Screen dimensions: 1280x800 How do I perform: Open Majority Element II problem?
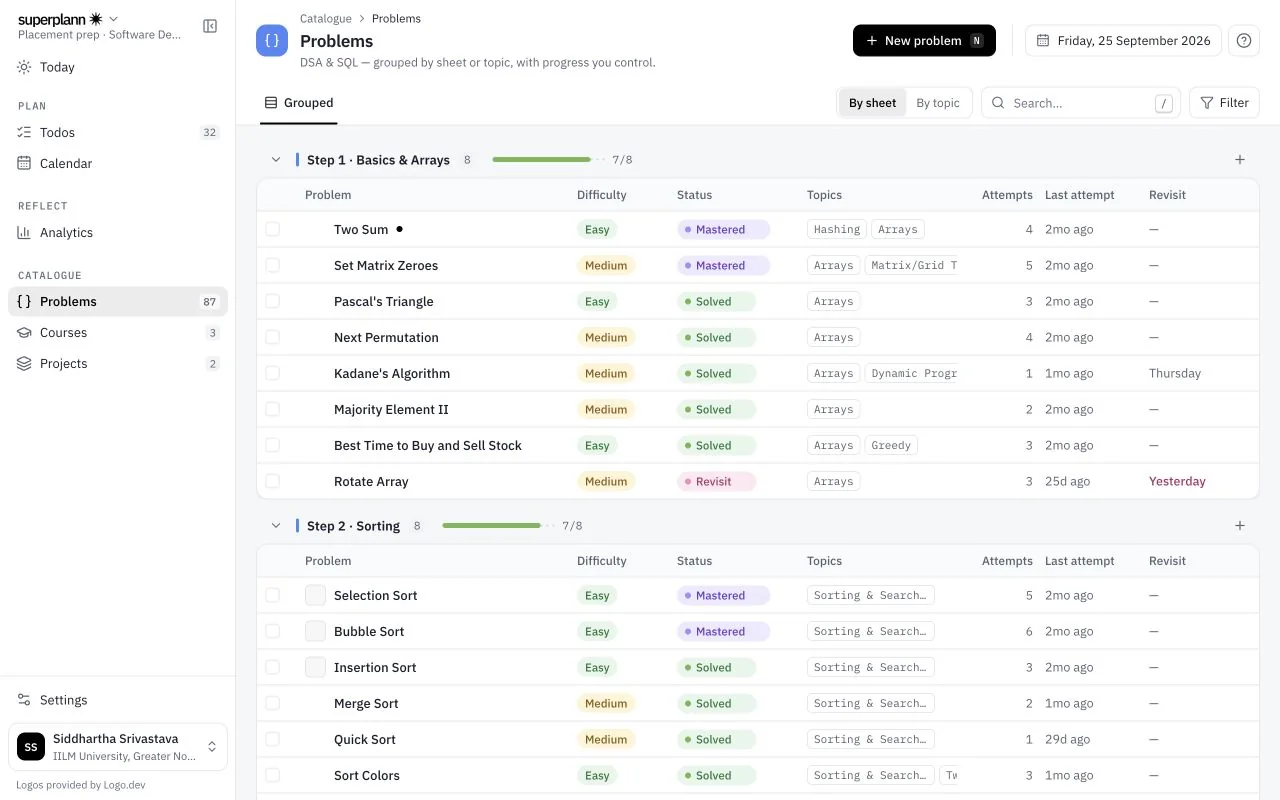[x=391, y=409]
